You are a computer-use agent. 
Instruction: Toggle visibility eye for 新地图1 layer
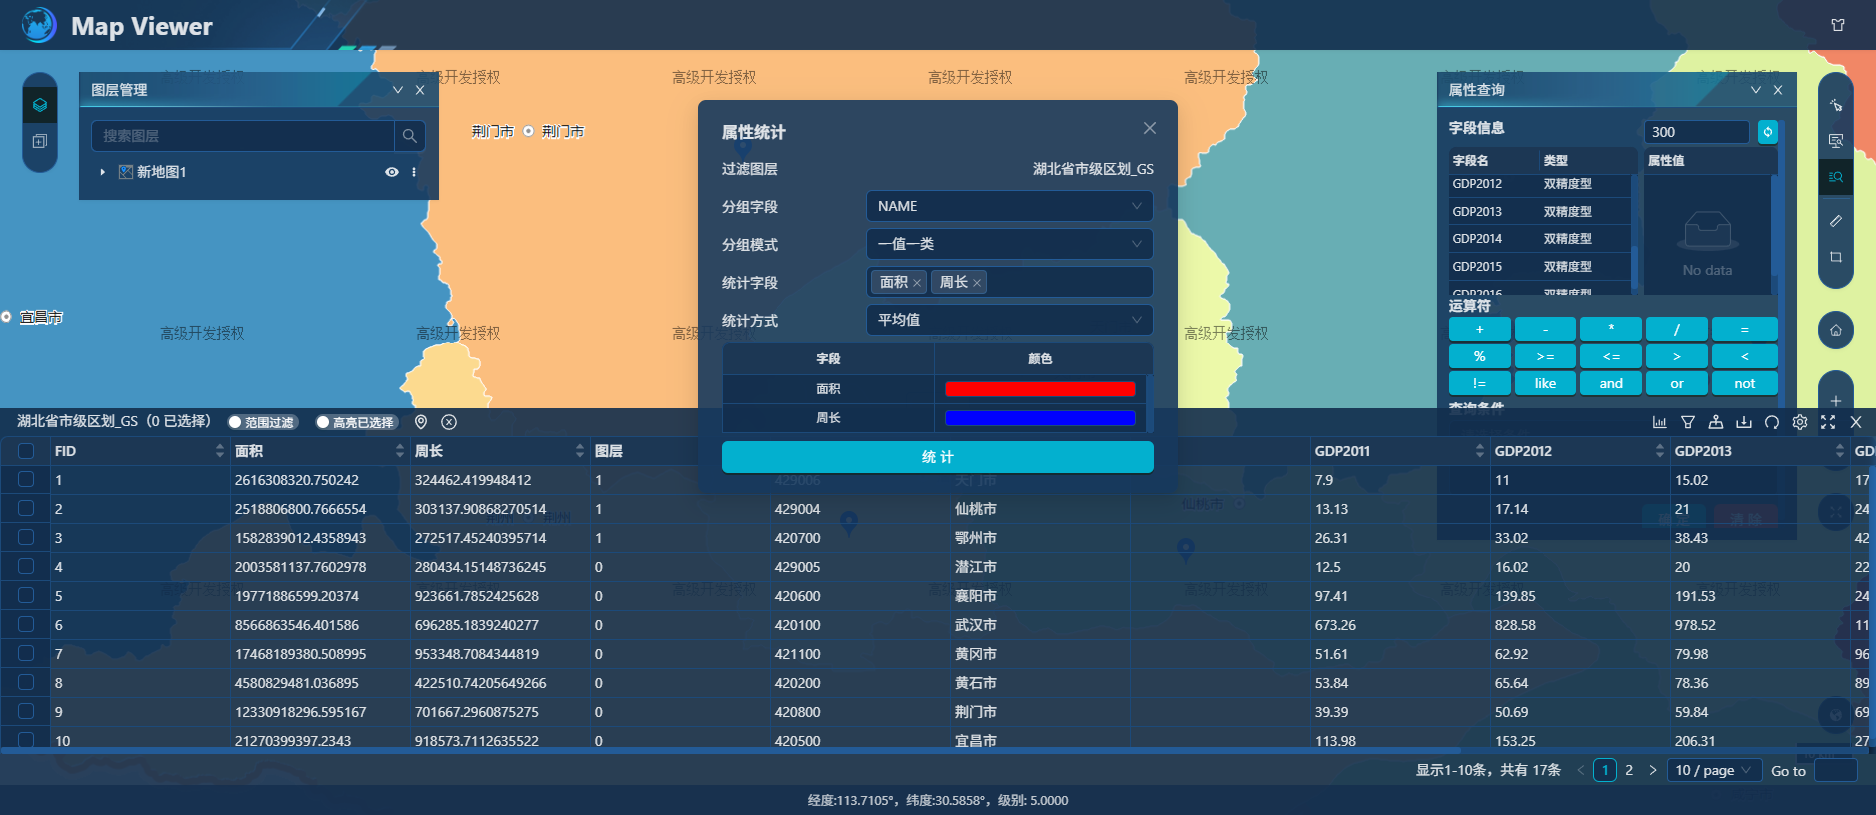(x=392, y=172)
